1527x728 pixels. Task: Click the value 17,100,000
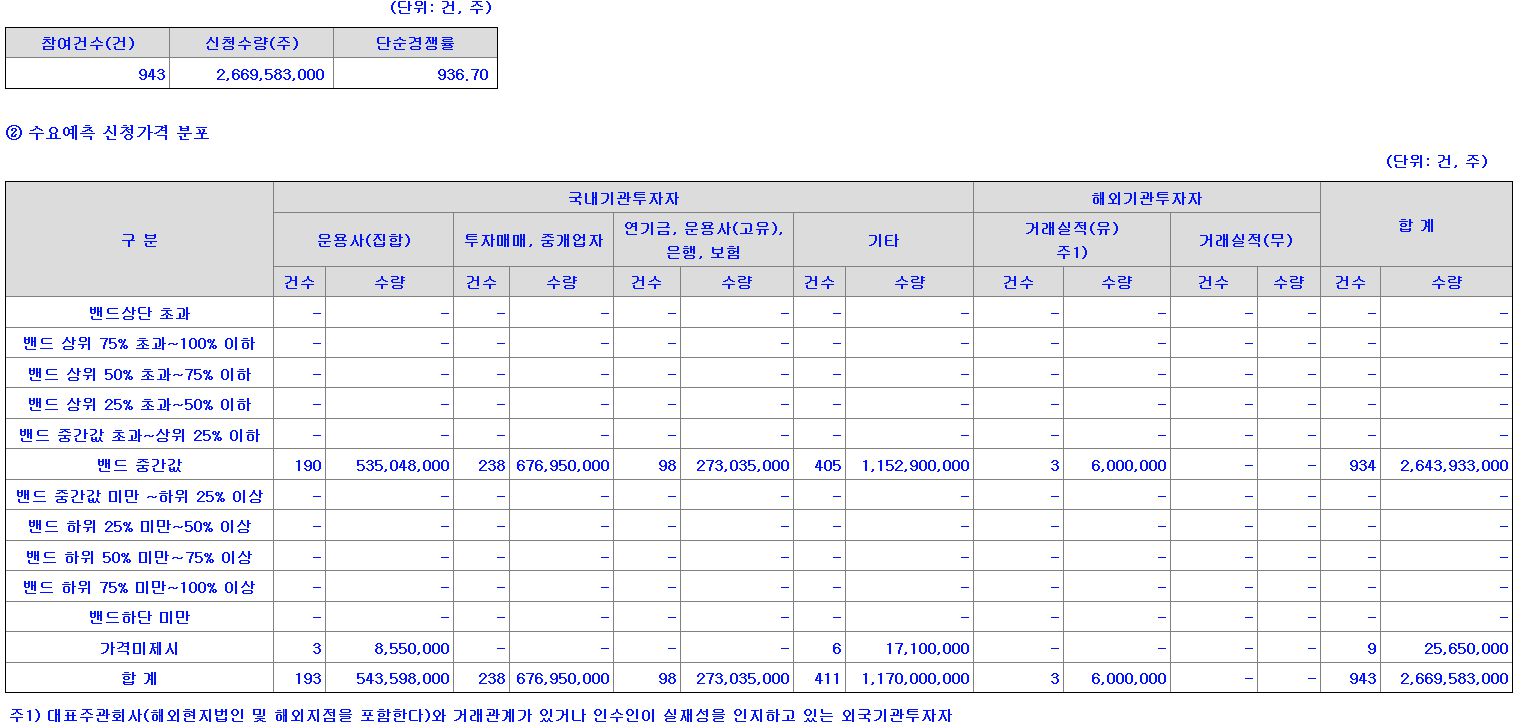(x=928, y=649)
